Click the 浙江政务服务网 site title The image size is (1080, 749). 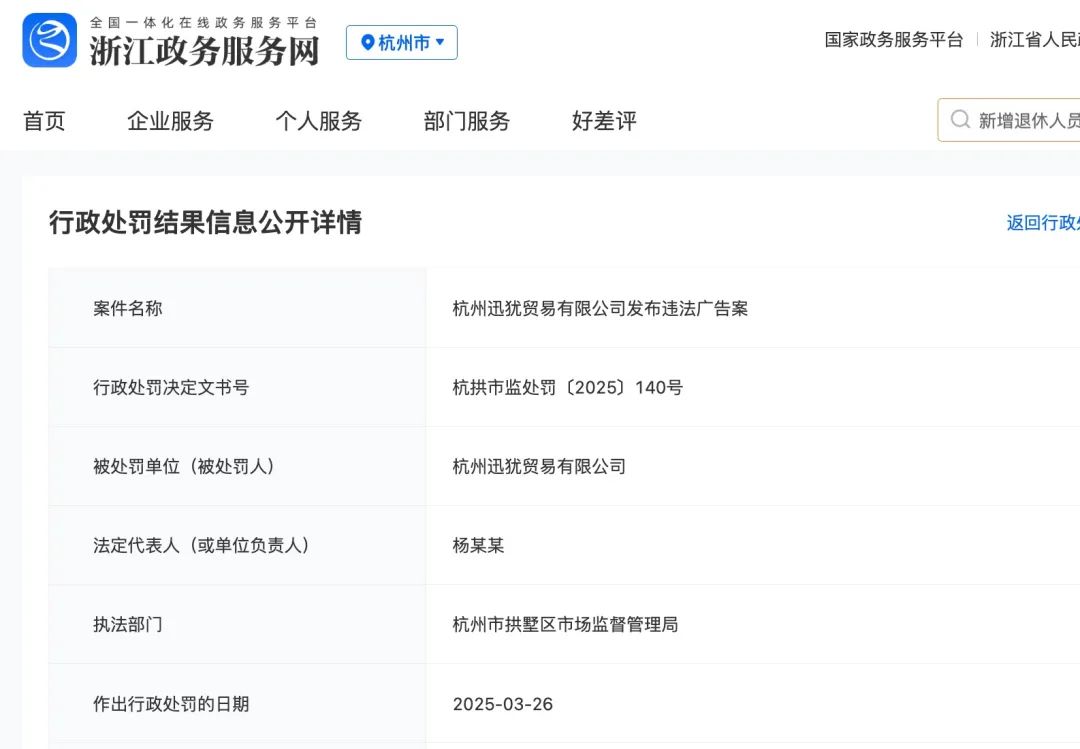click(205, 50)
